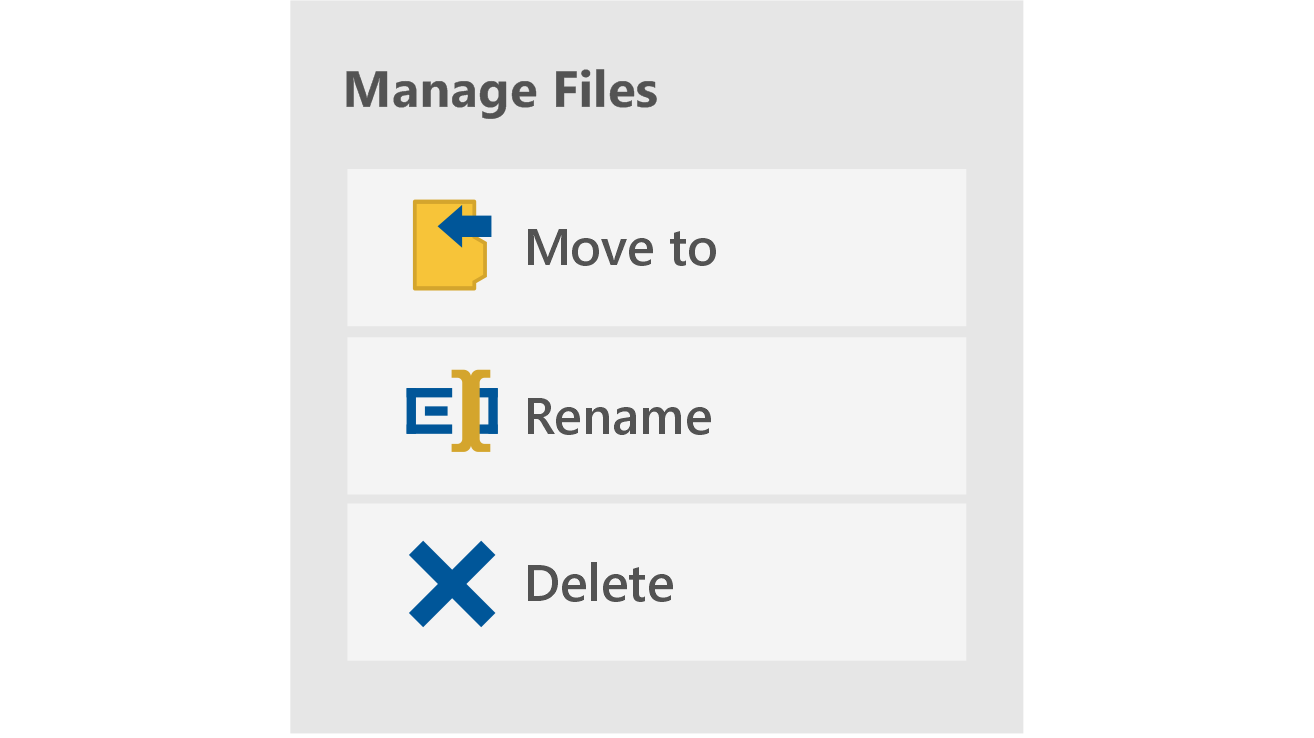Select the Move to menu entry
Image resolution: width=1314 pixels, height=738 pixels.
coord(656,247)
